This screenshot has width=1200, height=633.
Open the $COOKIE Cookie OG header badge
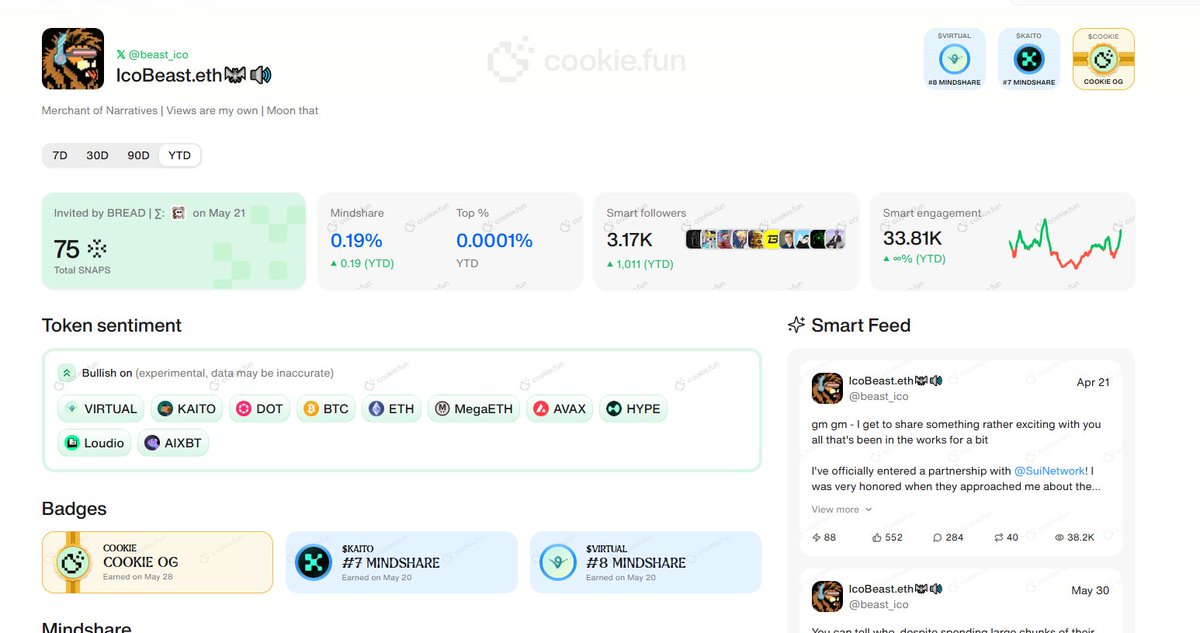tap(1103, 59)
